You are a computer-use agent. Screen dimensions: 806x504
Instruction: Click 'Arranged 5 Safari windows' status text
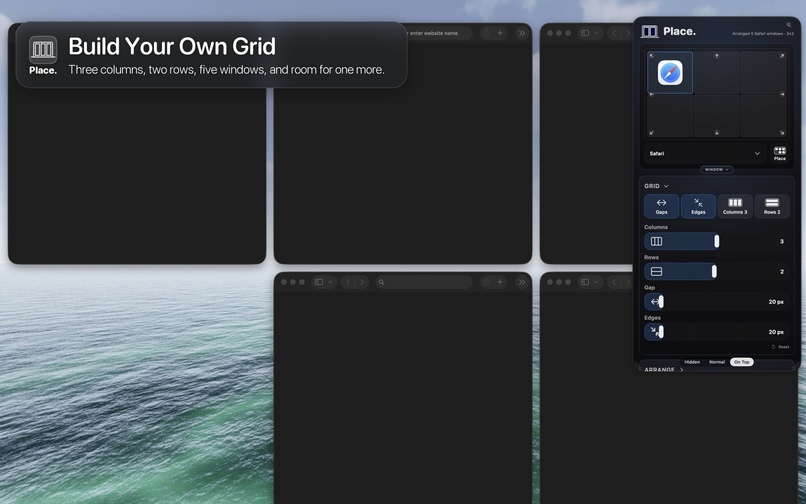(x=763, y=34)
